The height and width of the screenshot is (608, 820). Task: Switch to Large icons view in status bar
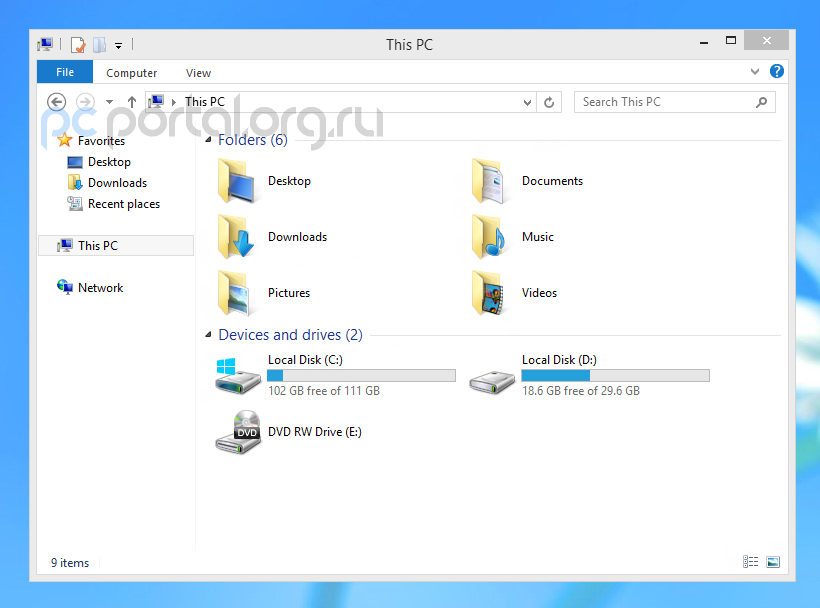click(772, 563)
